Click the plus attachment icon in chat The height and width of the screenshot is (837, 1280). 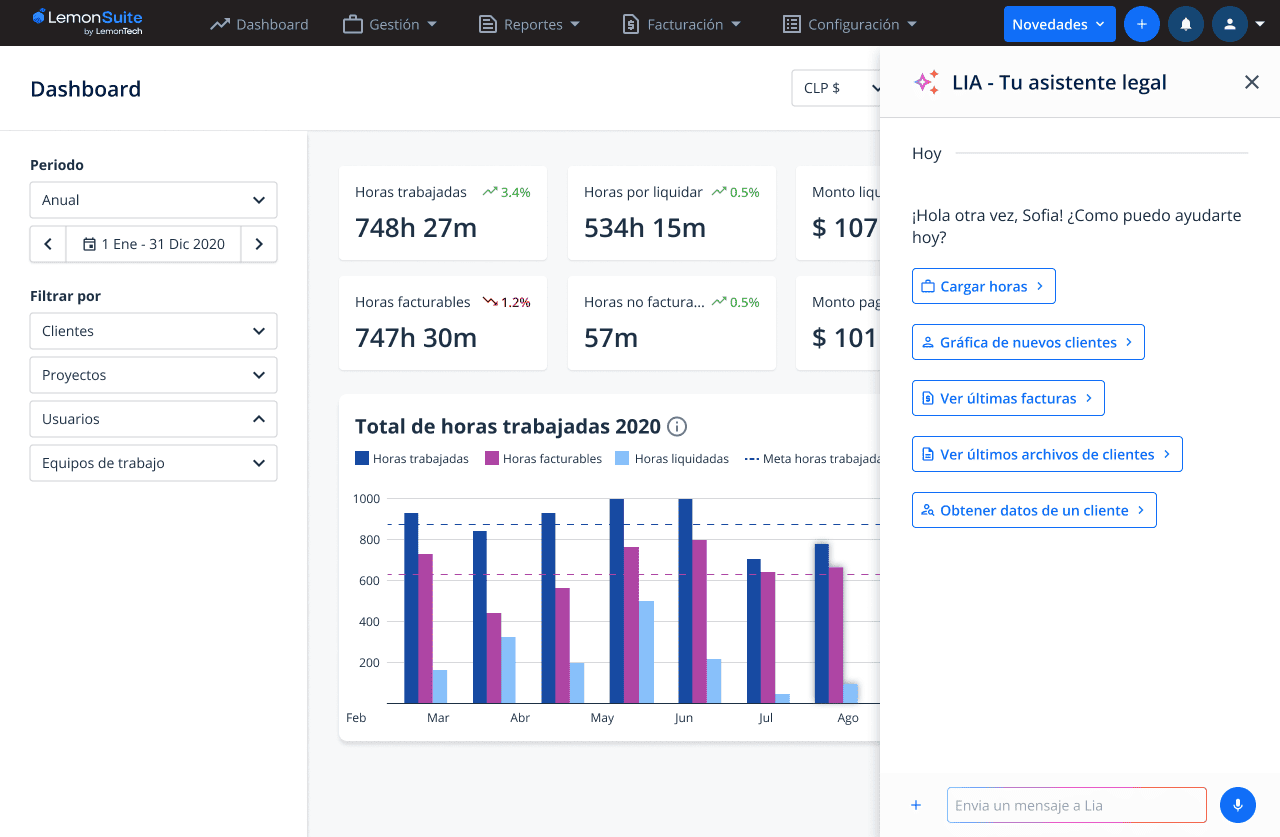916,805
